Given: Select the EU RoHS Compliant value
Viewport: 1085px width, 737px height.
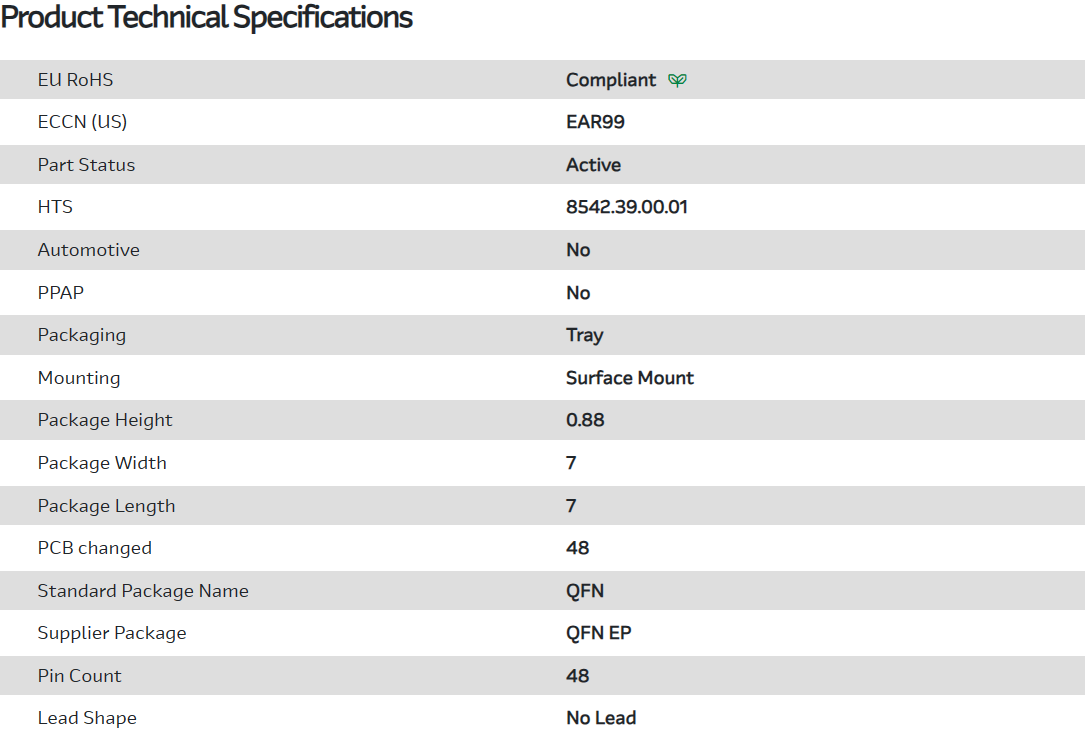Looking at the screenshot, I should click(x=611, y=80).
